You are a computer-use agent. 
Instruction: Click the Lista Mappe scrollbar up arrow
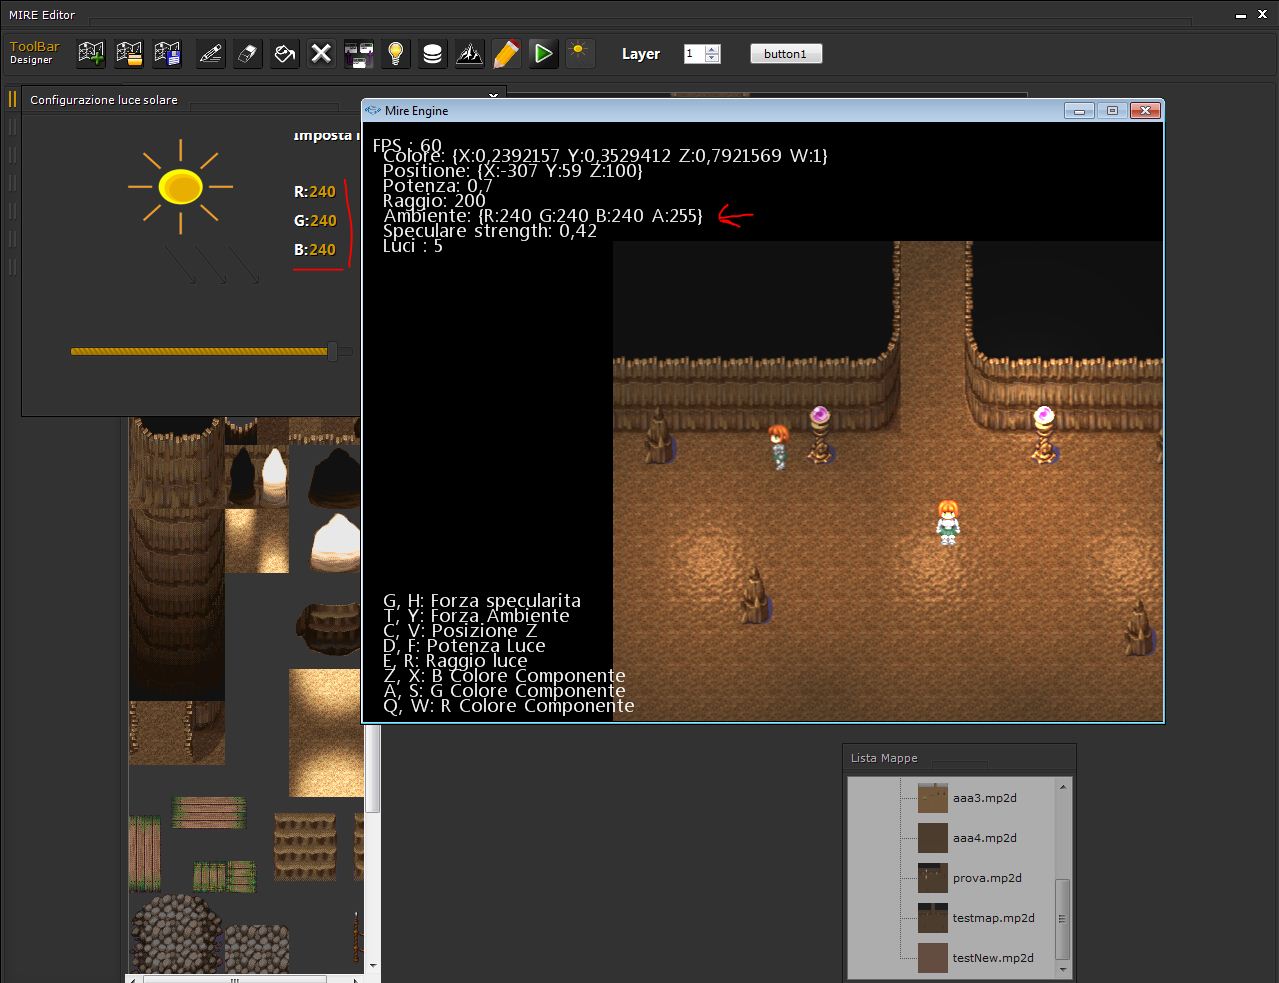coord(1062,788)
